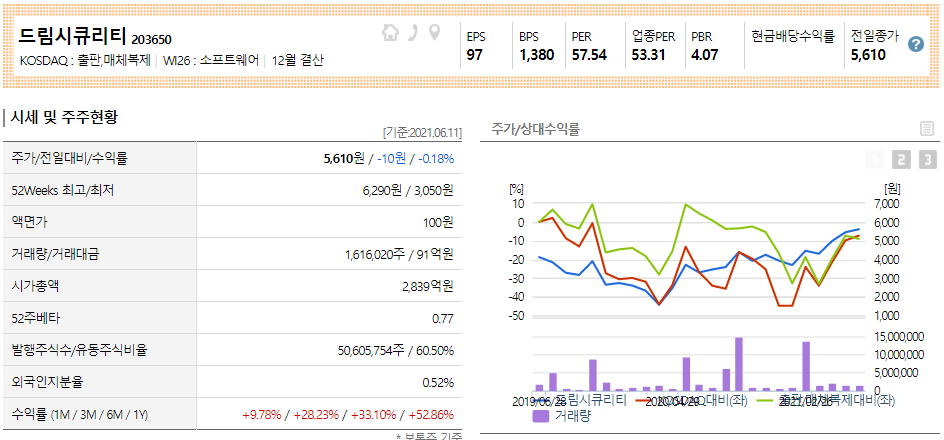Click the 1,616,020주 / 91억원 value
This screenshot has width=944, height=440.
click(399, 254)
